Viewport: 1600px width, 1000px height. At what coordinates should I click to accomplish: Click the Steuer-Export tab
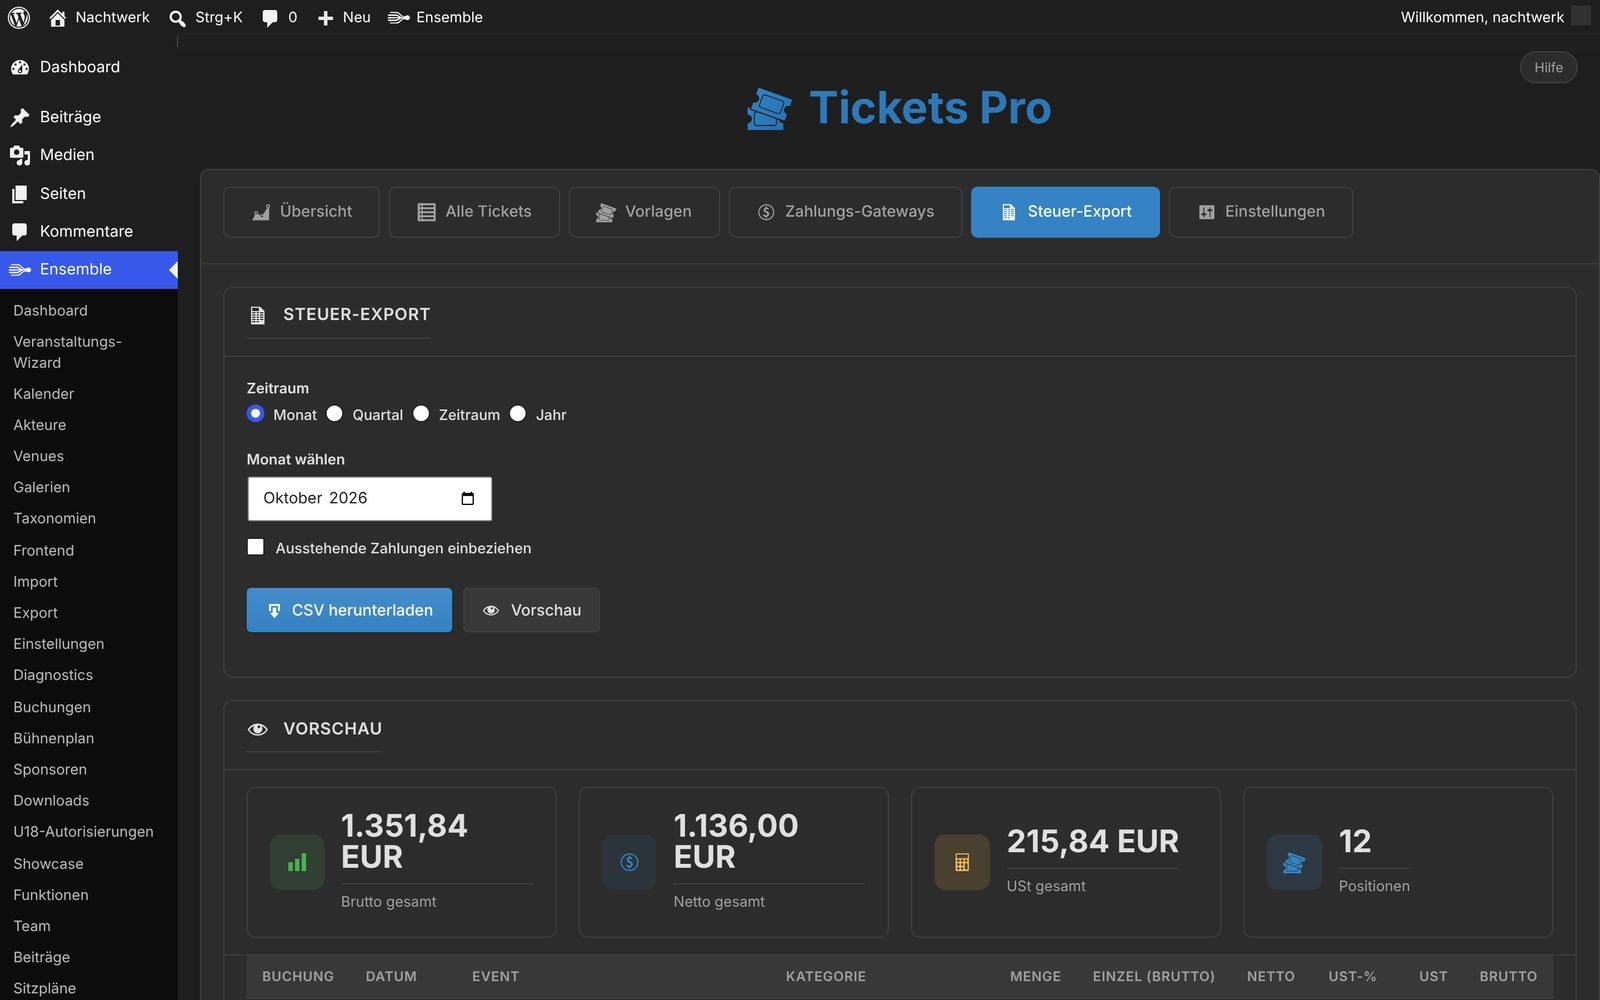1065,212
